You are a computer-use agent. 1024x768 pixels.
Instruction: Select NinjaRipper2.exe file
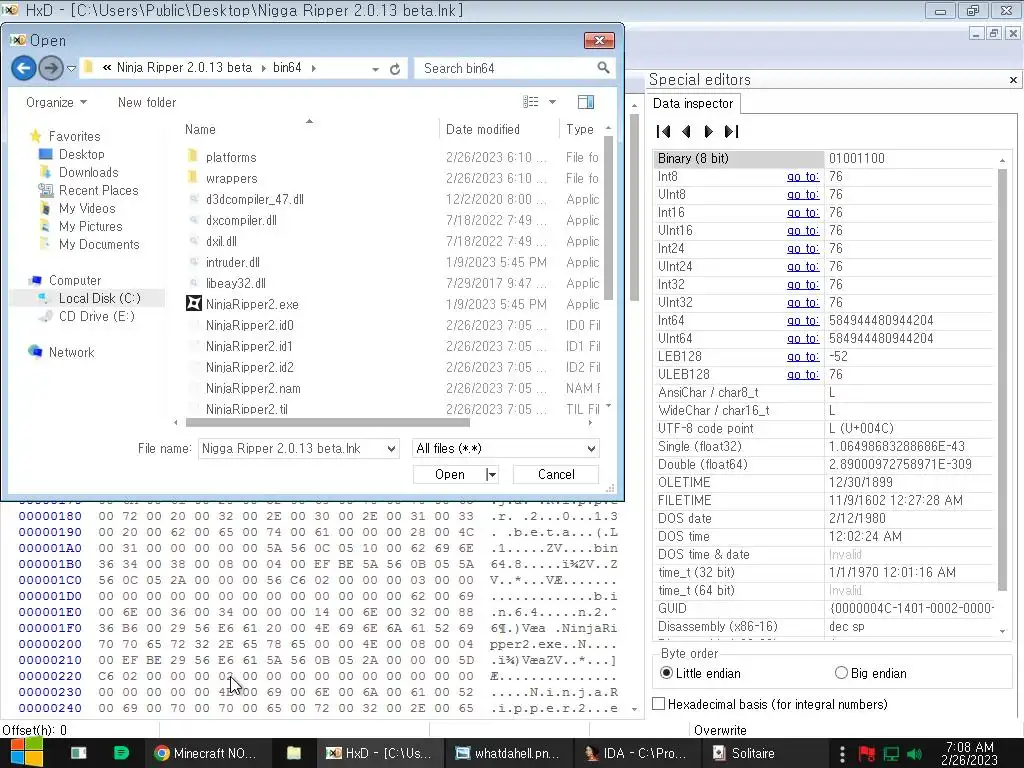click(251, 304)
